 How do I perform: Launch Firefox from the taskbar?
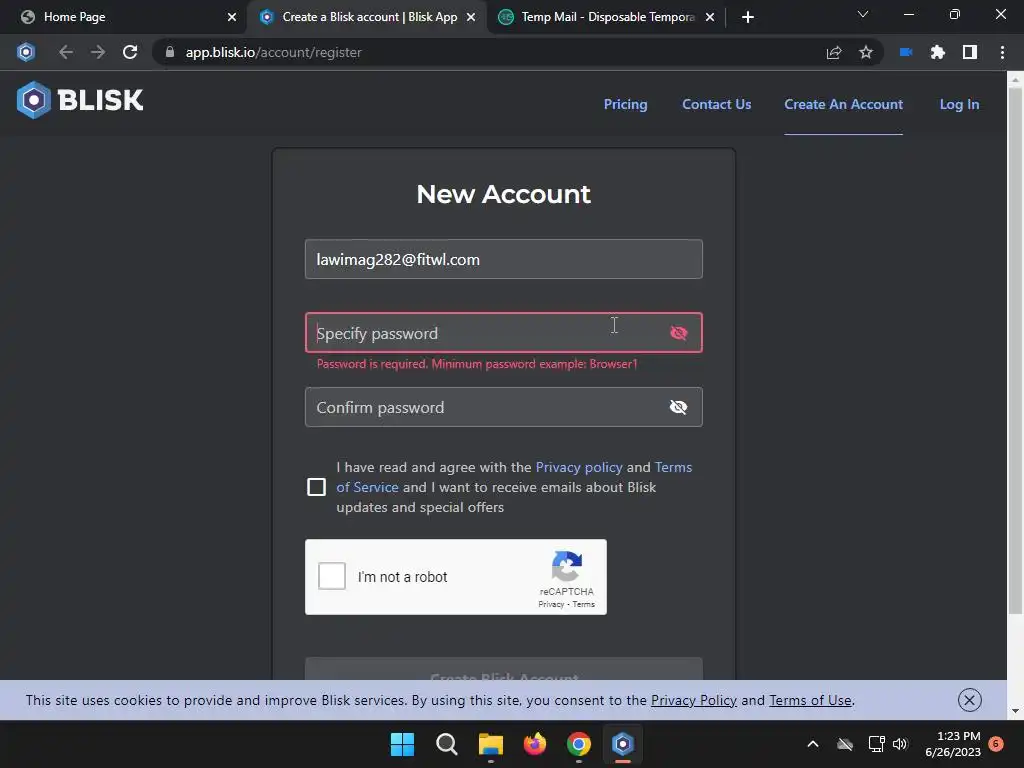(535, 744)
